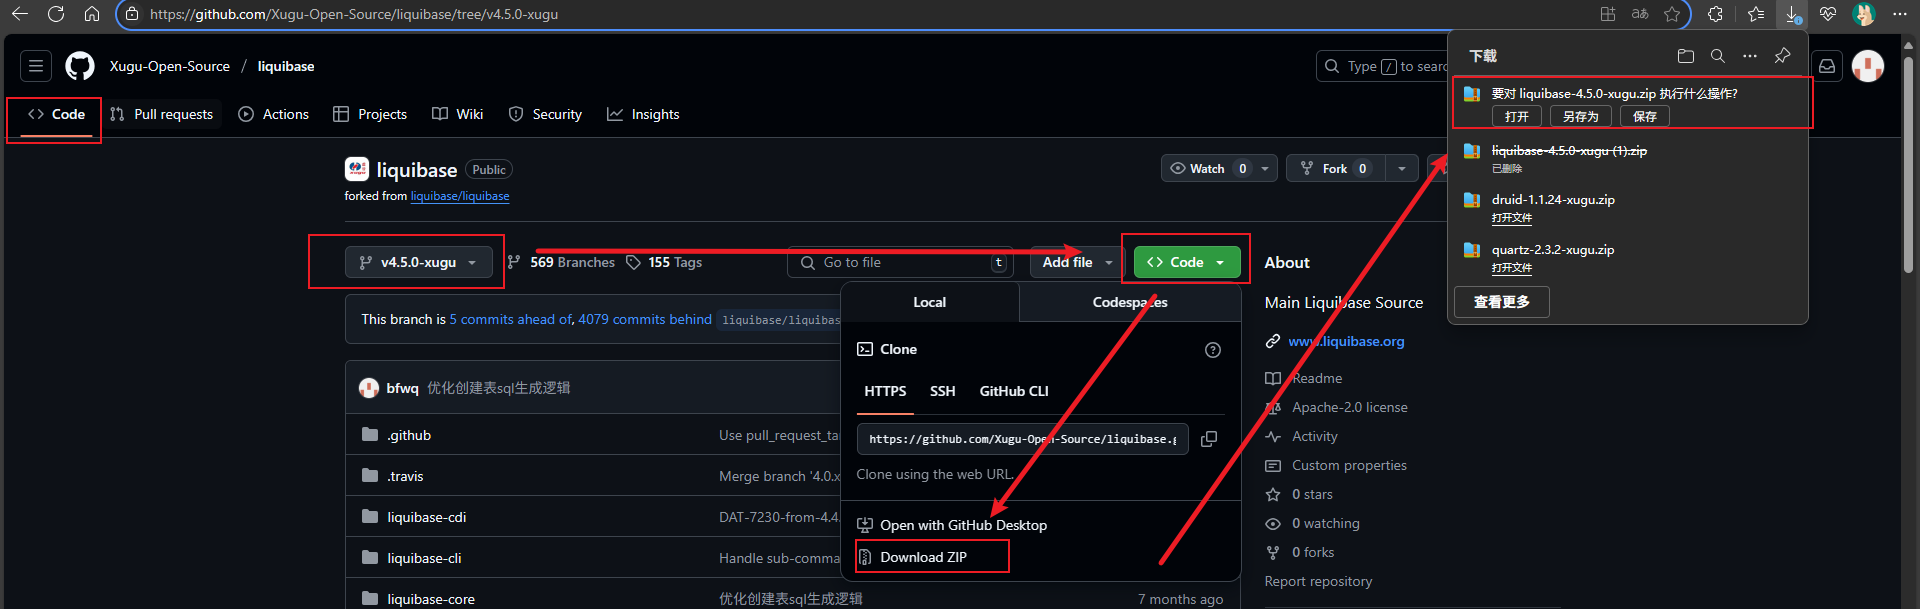Open the Watch options dropdown arrow
Viewport: 1920px width, 609px height.
[x=1265, y=169]
